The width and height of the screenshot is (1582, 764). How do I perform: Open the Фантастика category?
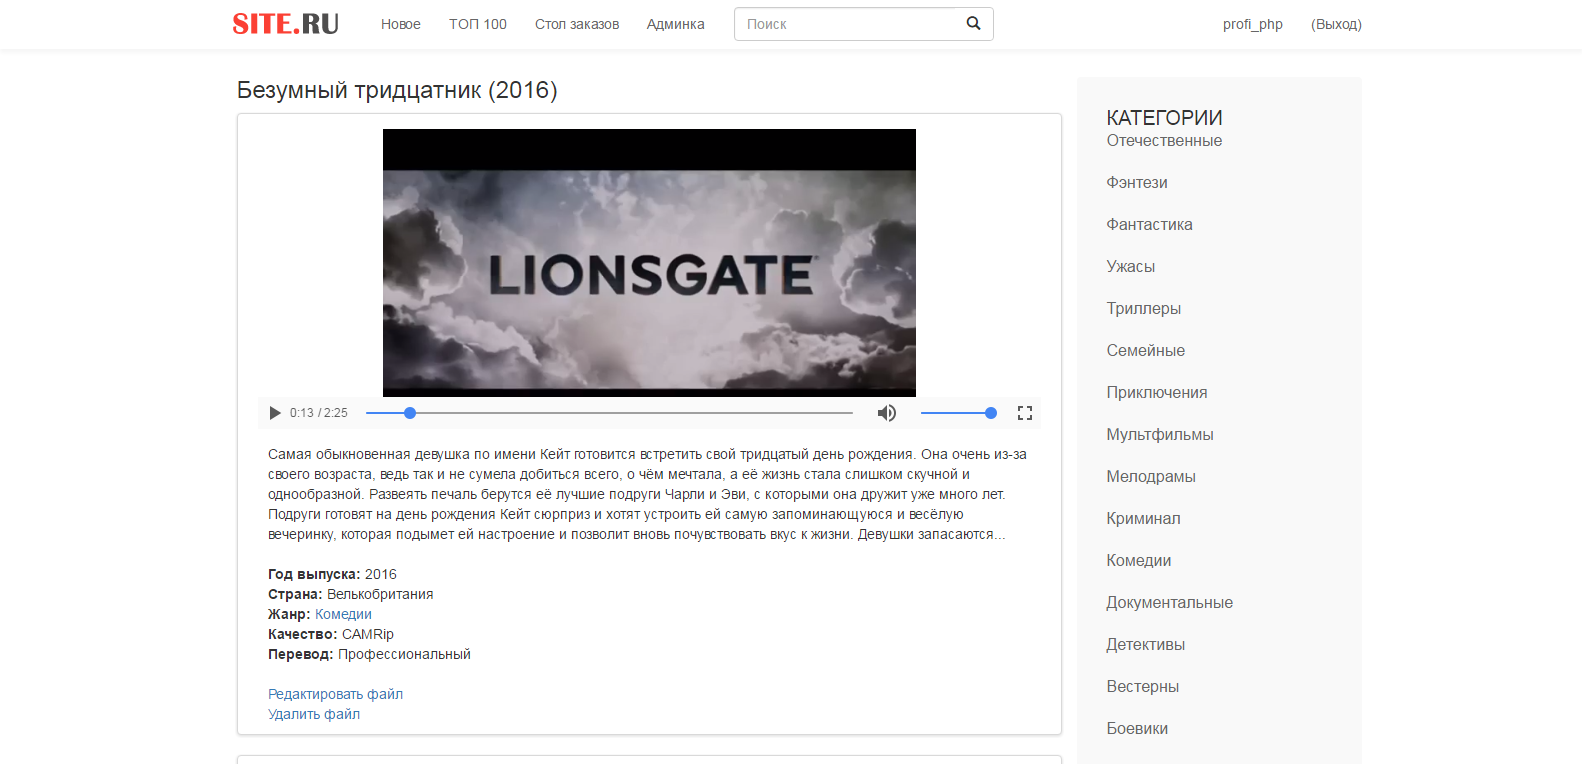point(1149,225)
